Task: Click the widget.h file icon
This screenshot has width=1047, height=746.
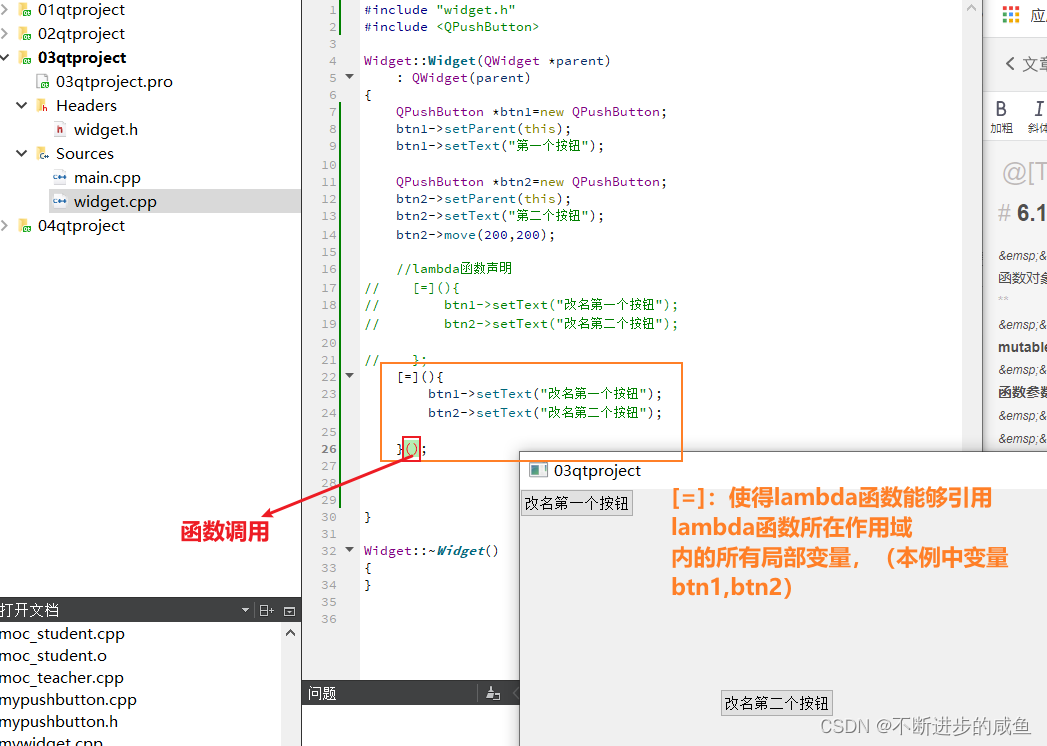Action: click(x=60, y=130)
